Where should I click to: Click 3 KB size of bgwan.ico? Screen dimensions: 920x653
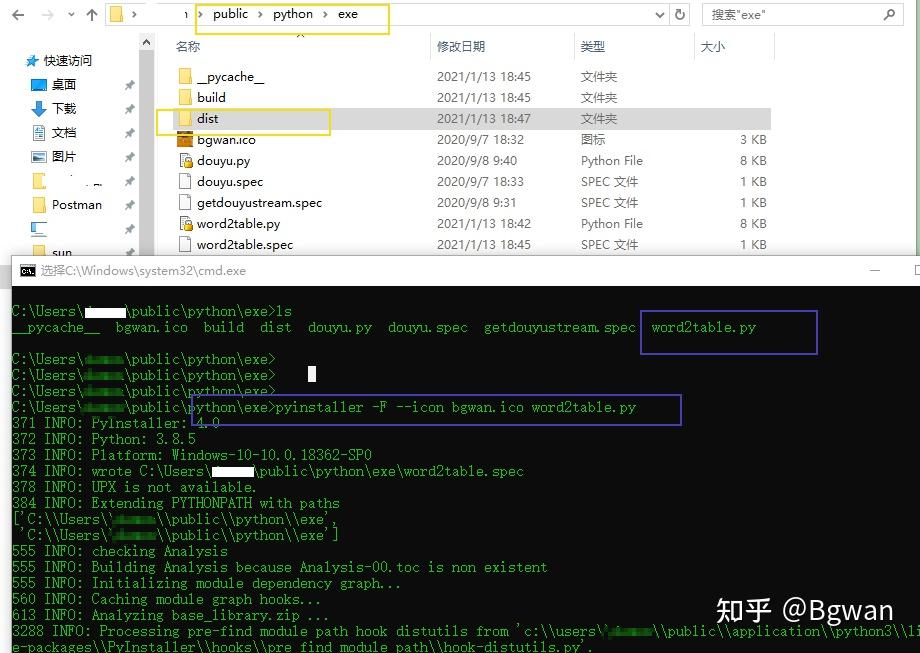[x=753, y=140]
